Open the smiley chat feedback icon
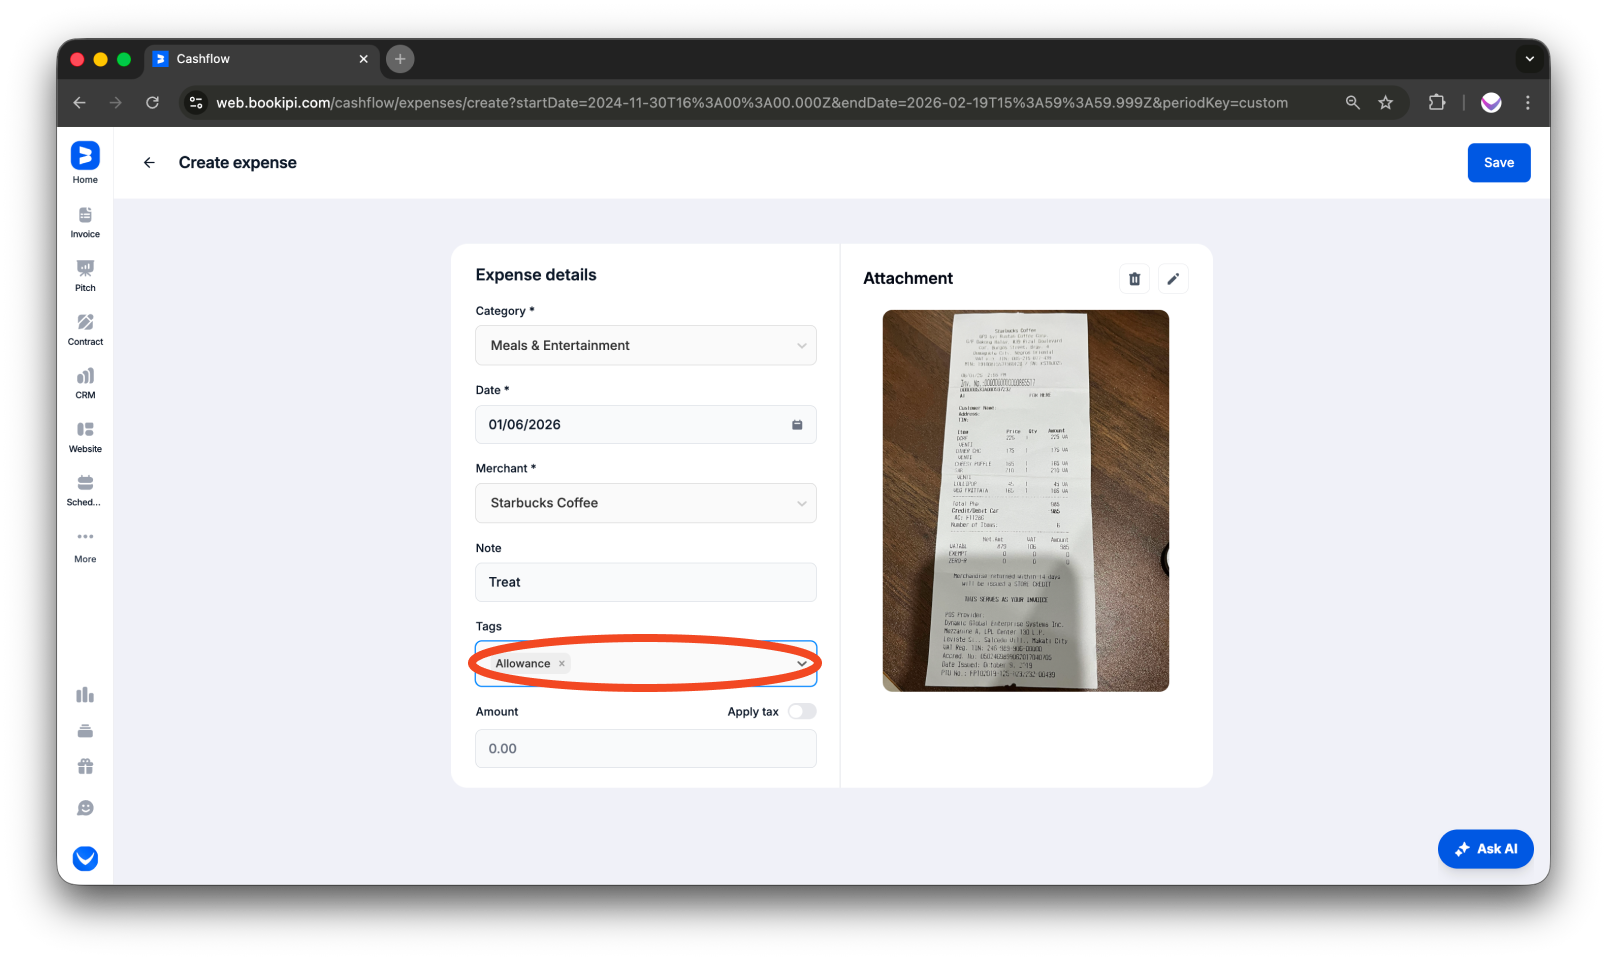 click(x=85, y=808)
